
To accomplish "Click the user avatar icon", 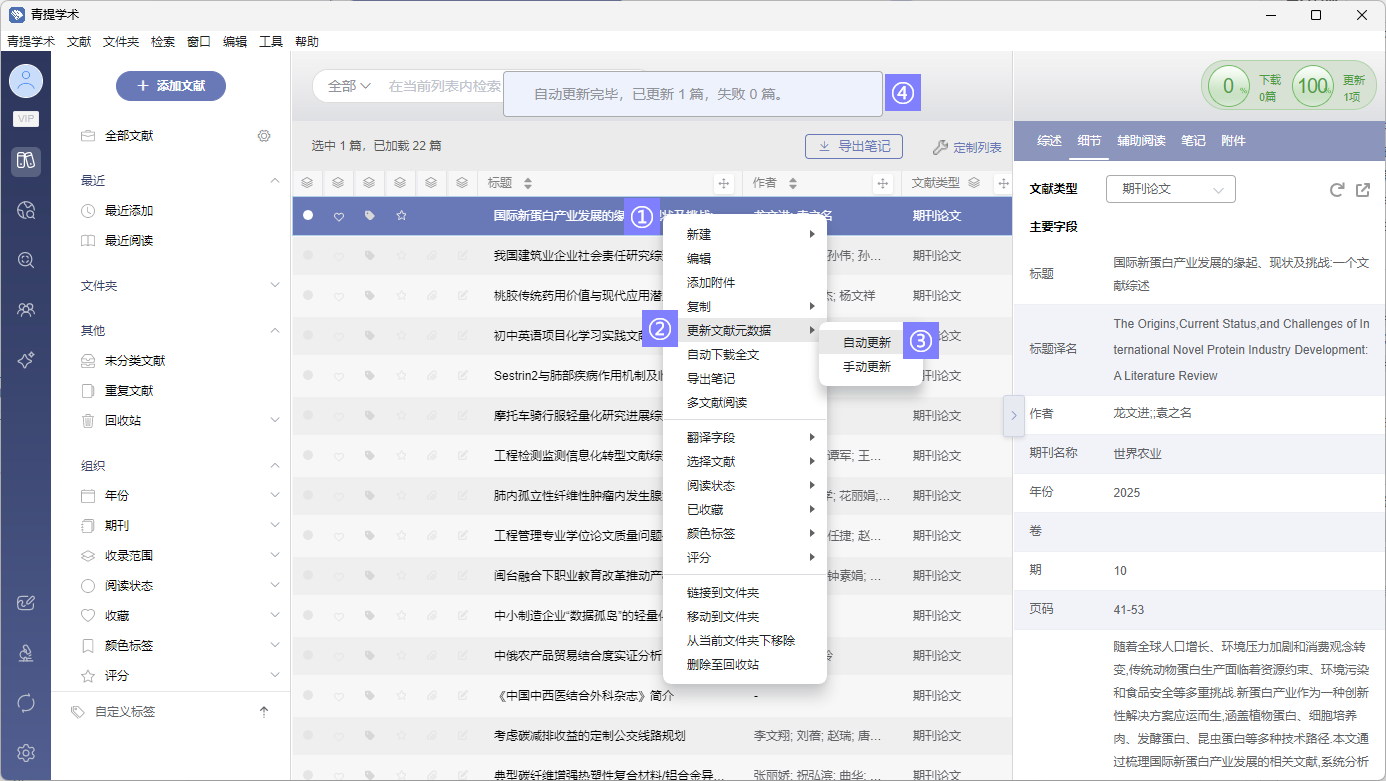I will 26,81.
